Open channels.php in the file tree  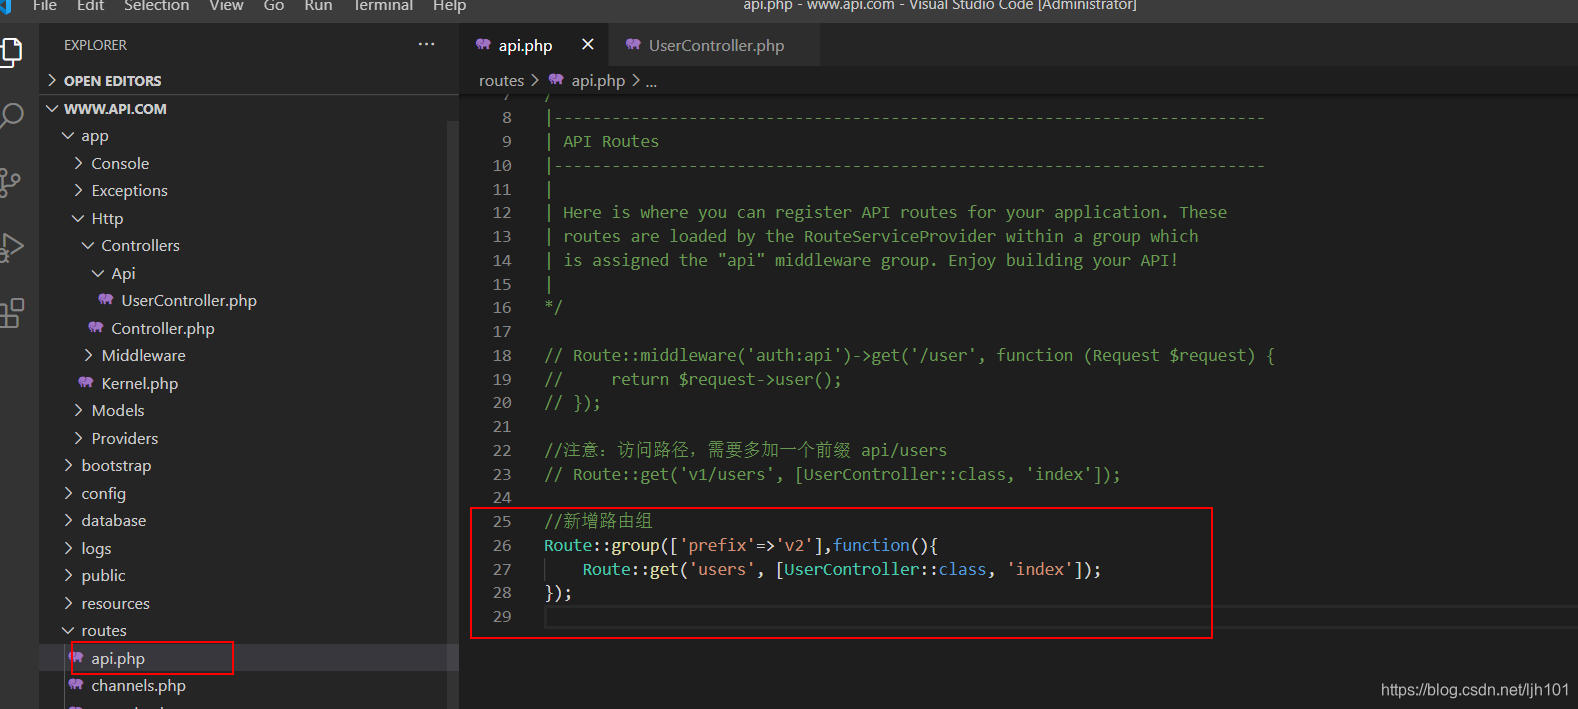tap(138, 685)
